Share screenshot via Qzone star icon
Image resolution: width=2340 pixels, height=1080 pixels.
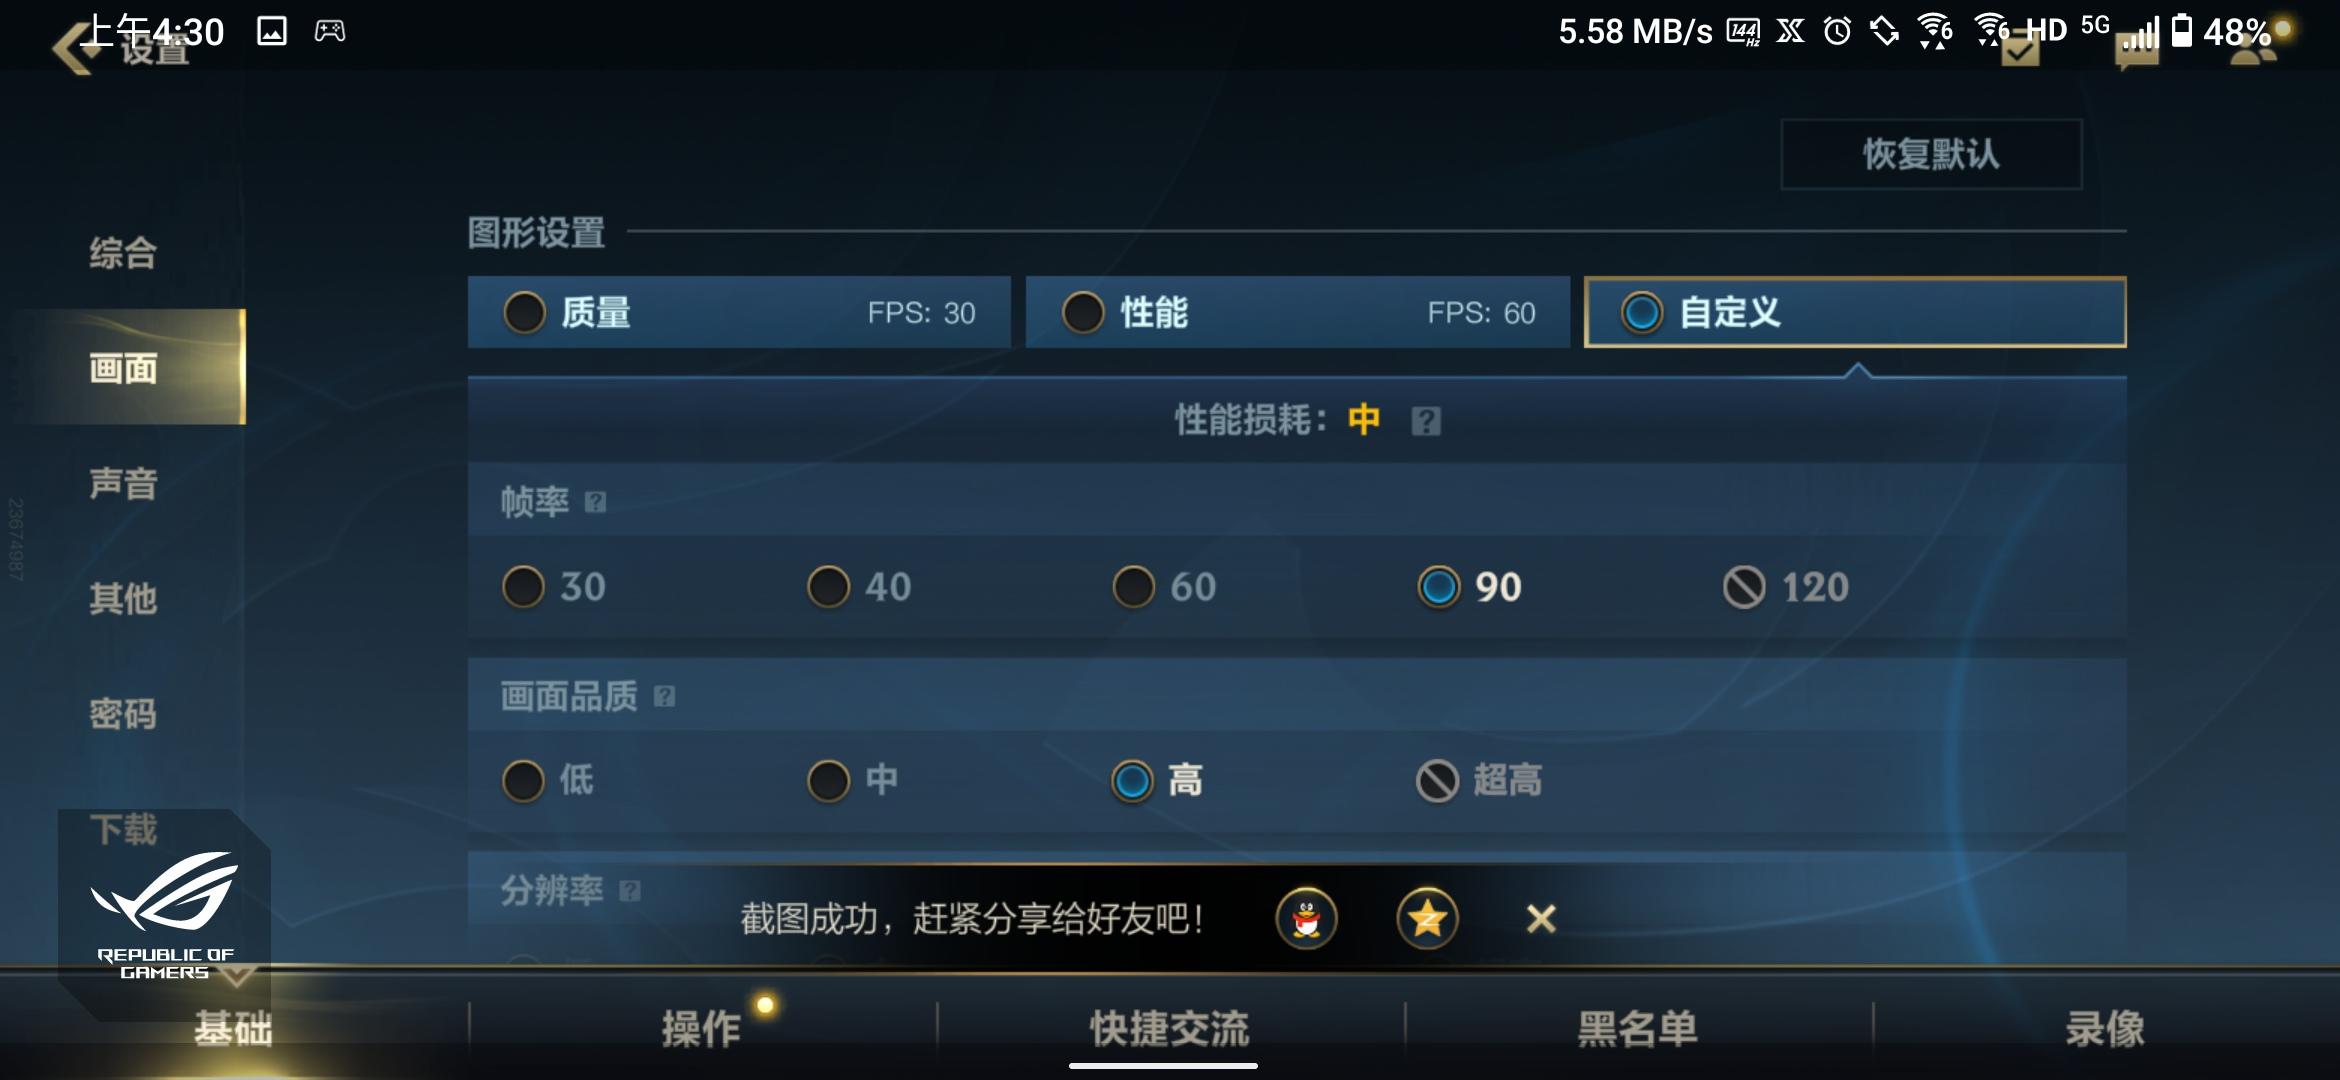(1427, 918)
